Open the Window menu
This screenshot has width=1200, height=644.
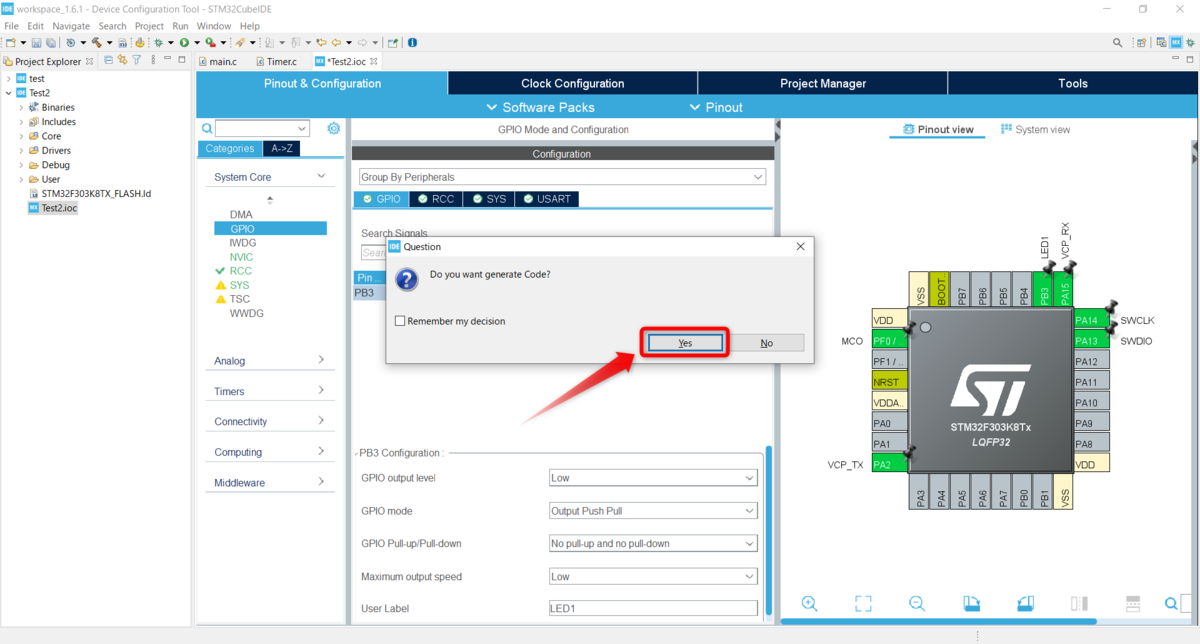(214, 26)
